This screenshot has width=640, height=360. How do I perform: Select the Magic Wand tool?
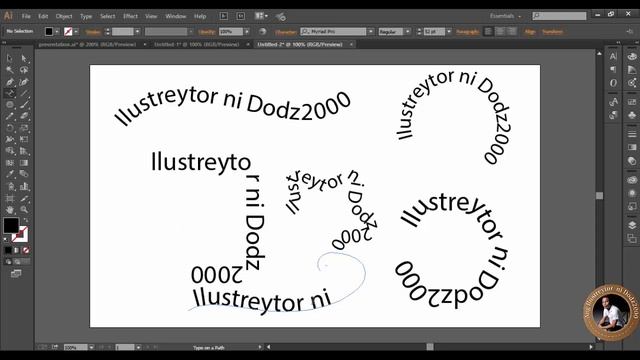point(10,70)
